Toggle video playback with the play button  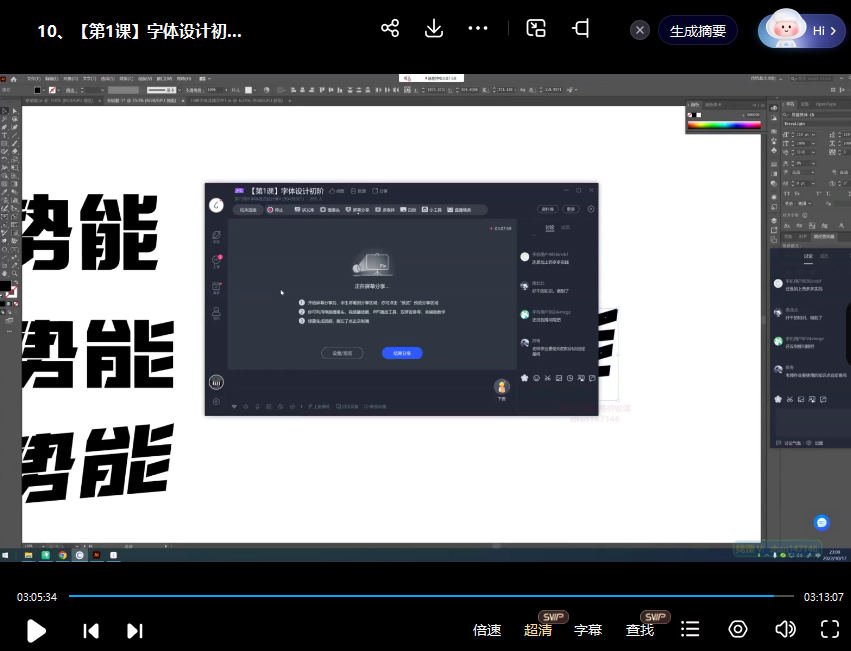[36, 630]
